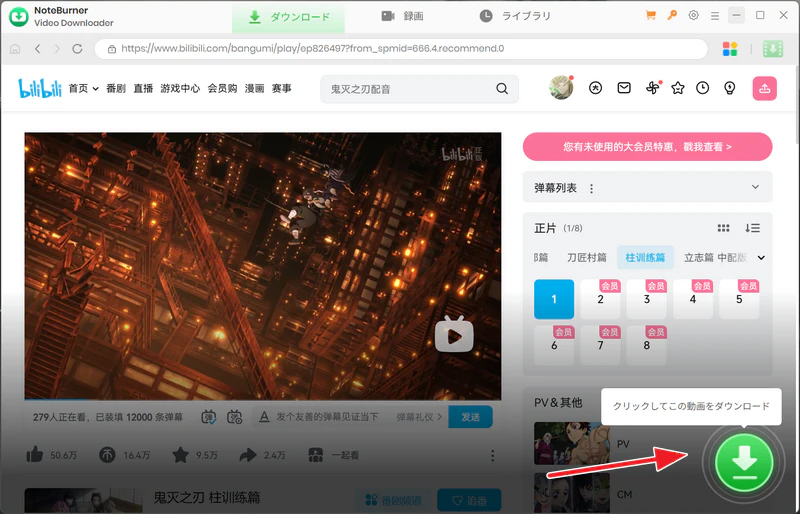Navigate back in the browser
Viewport: 800px width, 514px height.
coord(37,48)
